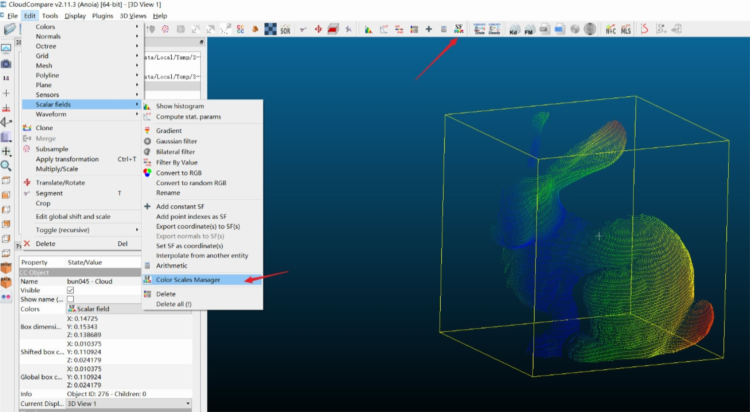
Task: Click the N+C toolbar icon
Action: pyautogui.click(x=610, y=30)
